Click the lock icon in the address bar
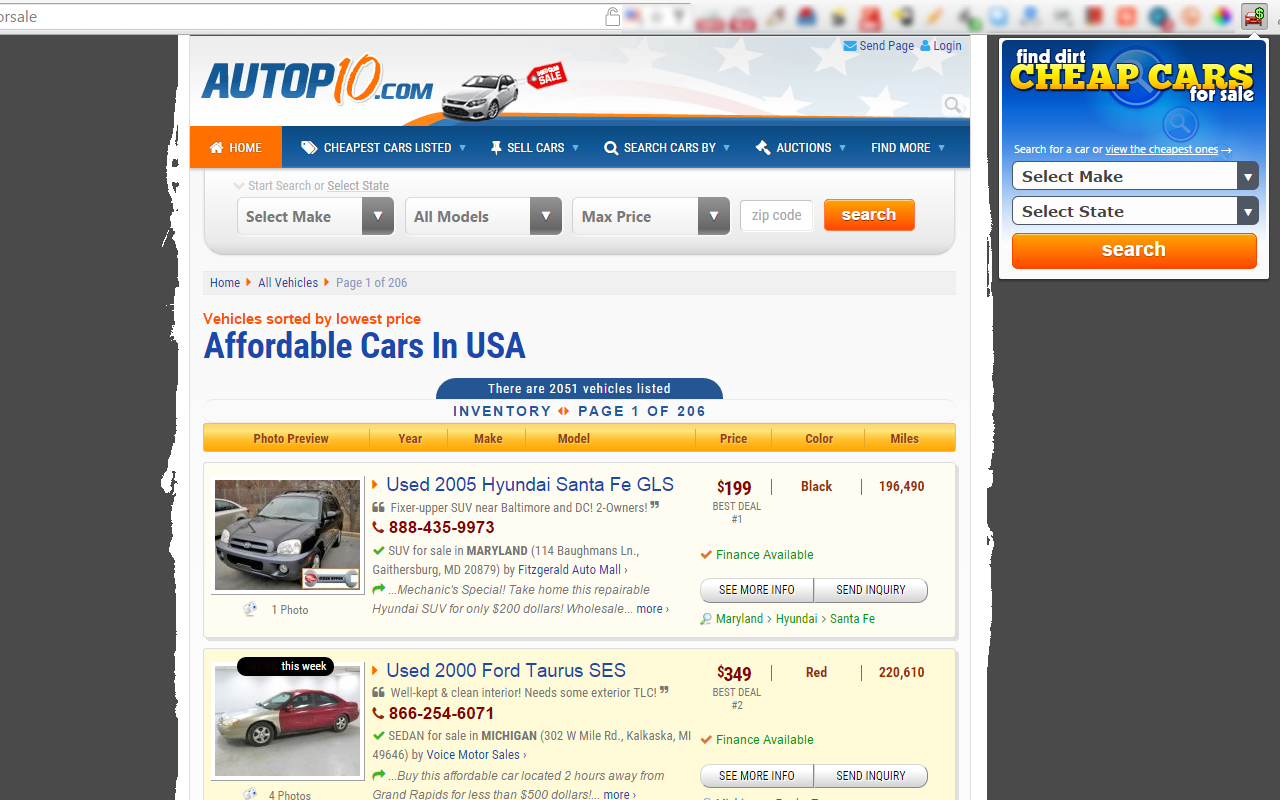The height and width of the screenshot is (800, 1280). coord(612,17)
